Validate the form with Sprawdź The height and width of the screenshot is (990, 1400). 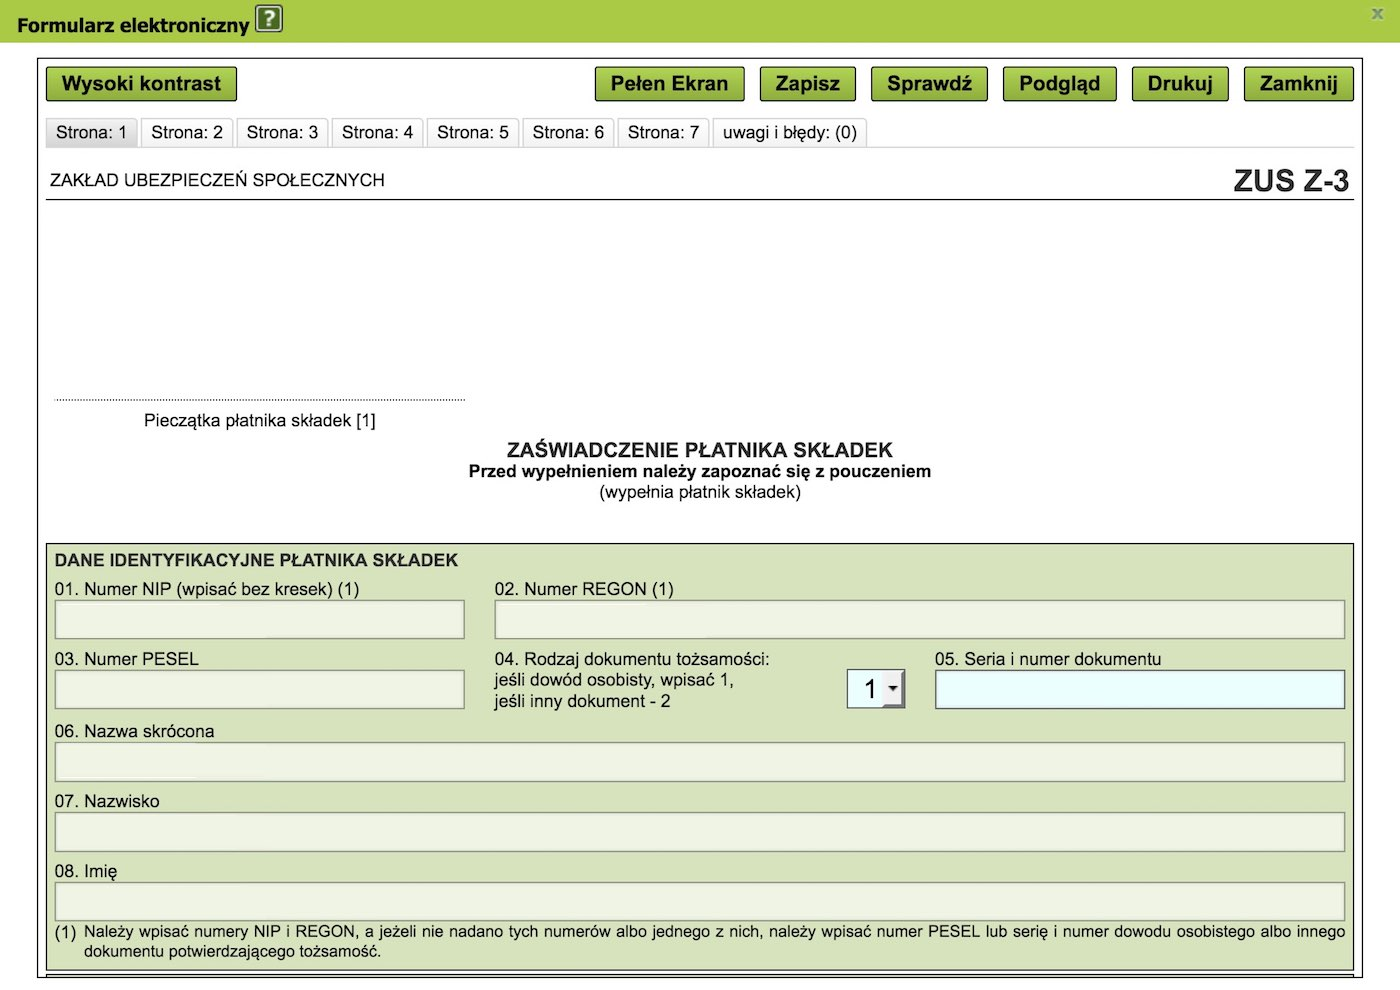[929, 84]
